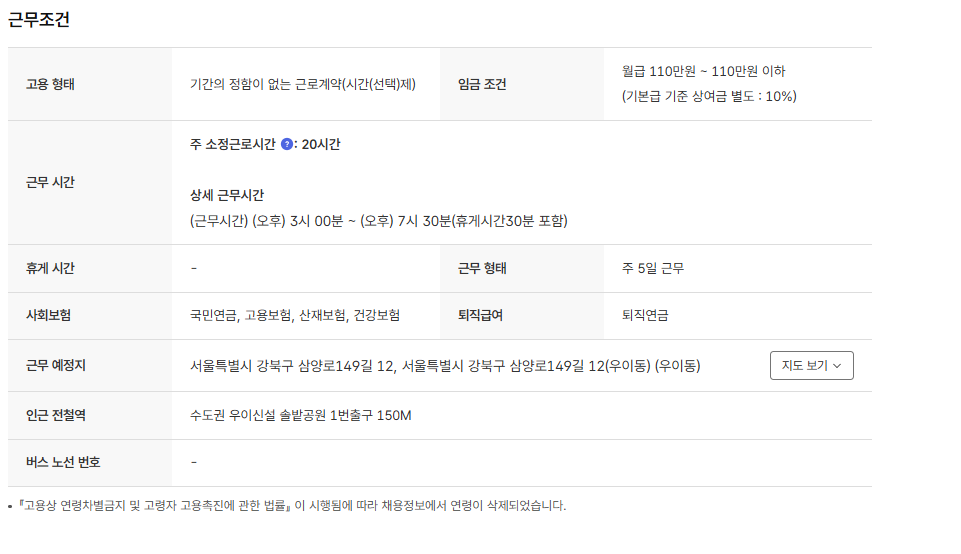Click the 월급 110만원 salary text
Image resolution: width=961 pixels, height=554 pixels.
click(x=703, y=72)
